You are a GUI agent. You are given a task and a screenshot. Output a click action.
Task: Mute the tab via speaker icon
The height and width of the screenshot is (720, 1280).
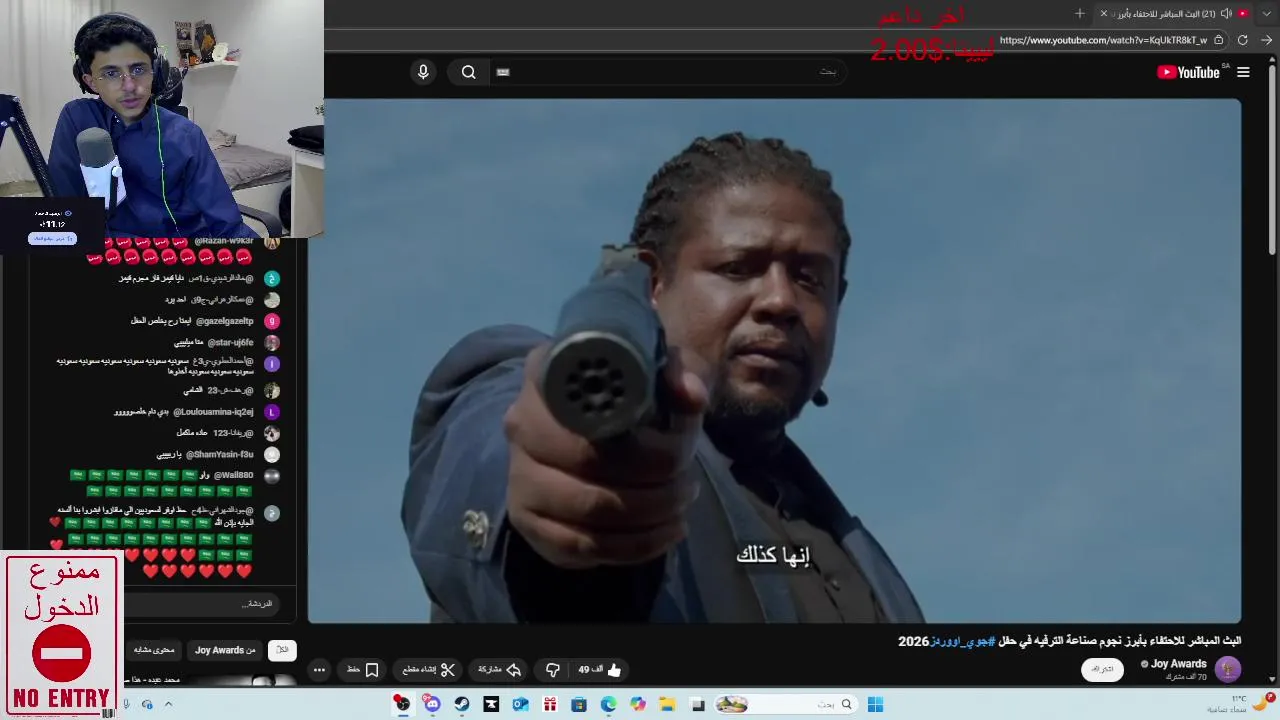point(1226,13)
